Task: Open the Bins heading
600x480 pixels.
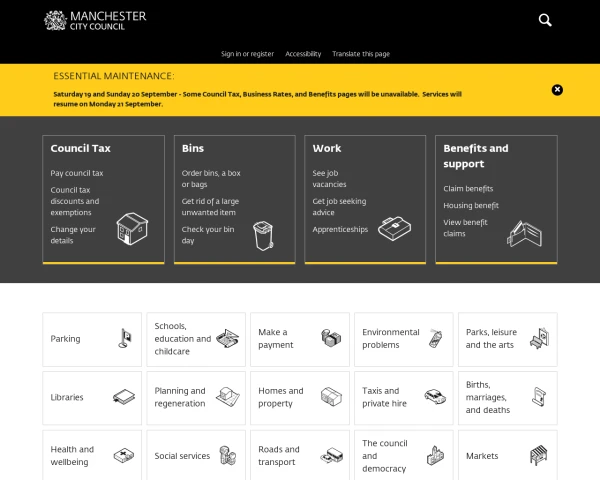Action: point(193,148)
